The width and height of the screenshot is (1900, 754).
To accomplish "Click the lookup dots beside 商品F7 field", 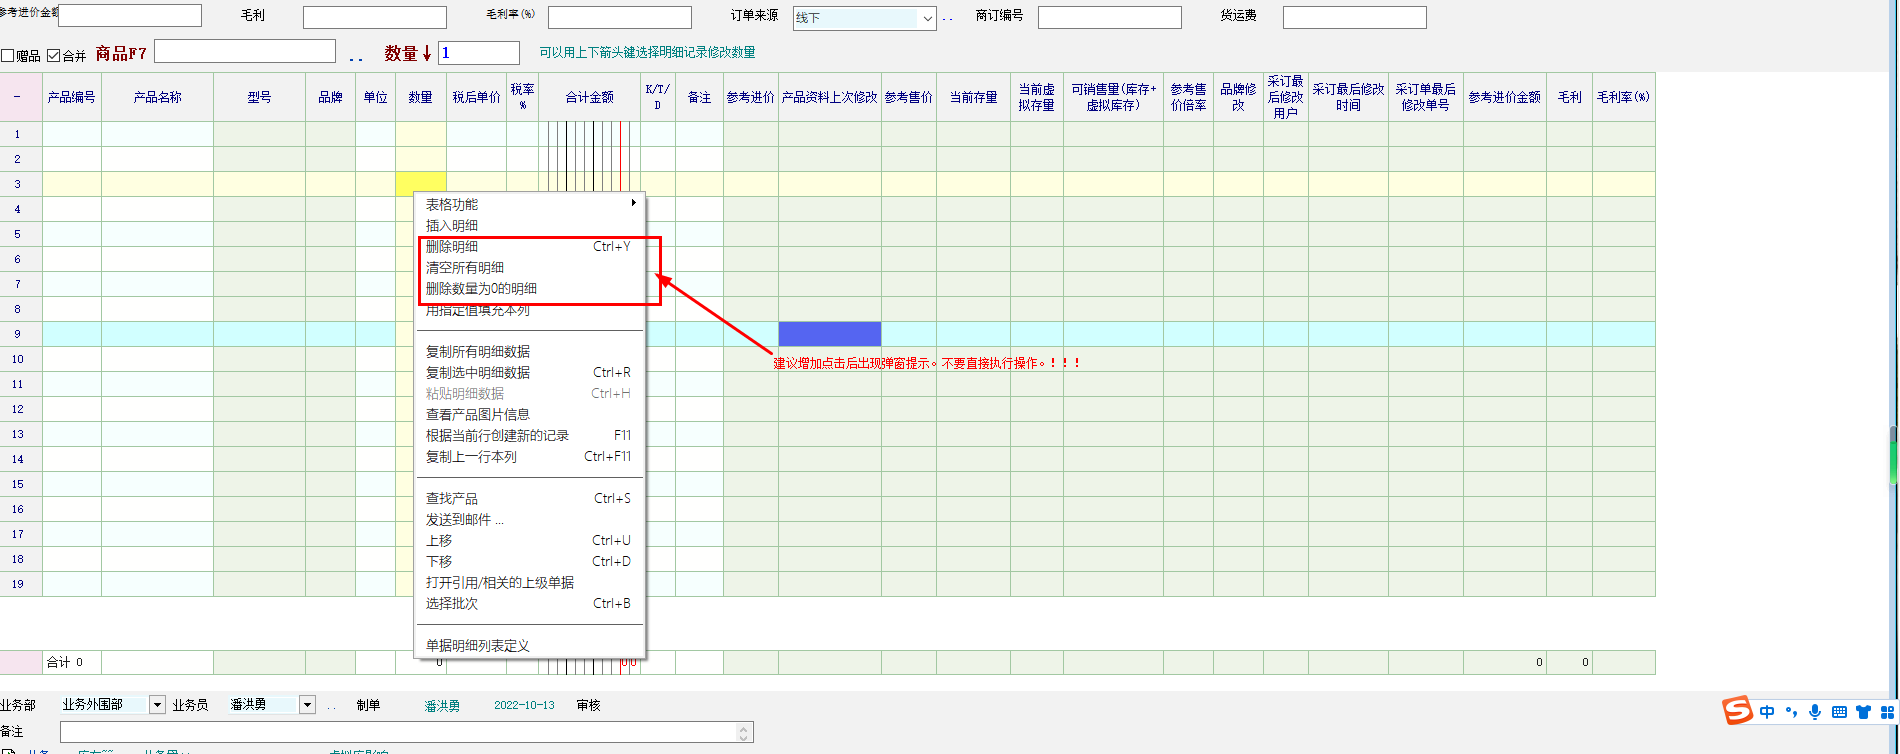I will (x=356, y=56).
